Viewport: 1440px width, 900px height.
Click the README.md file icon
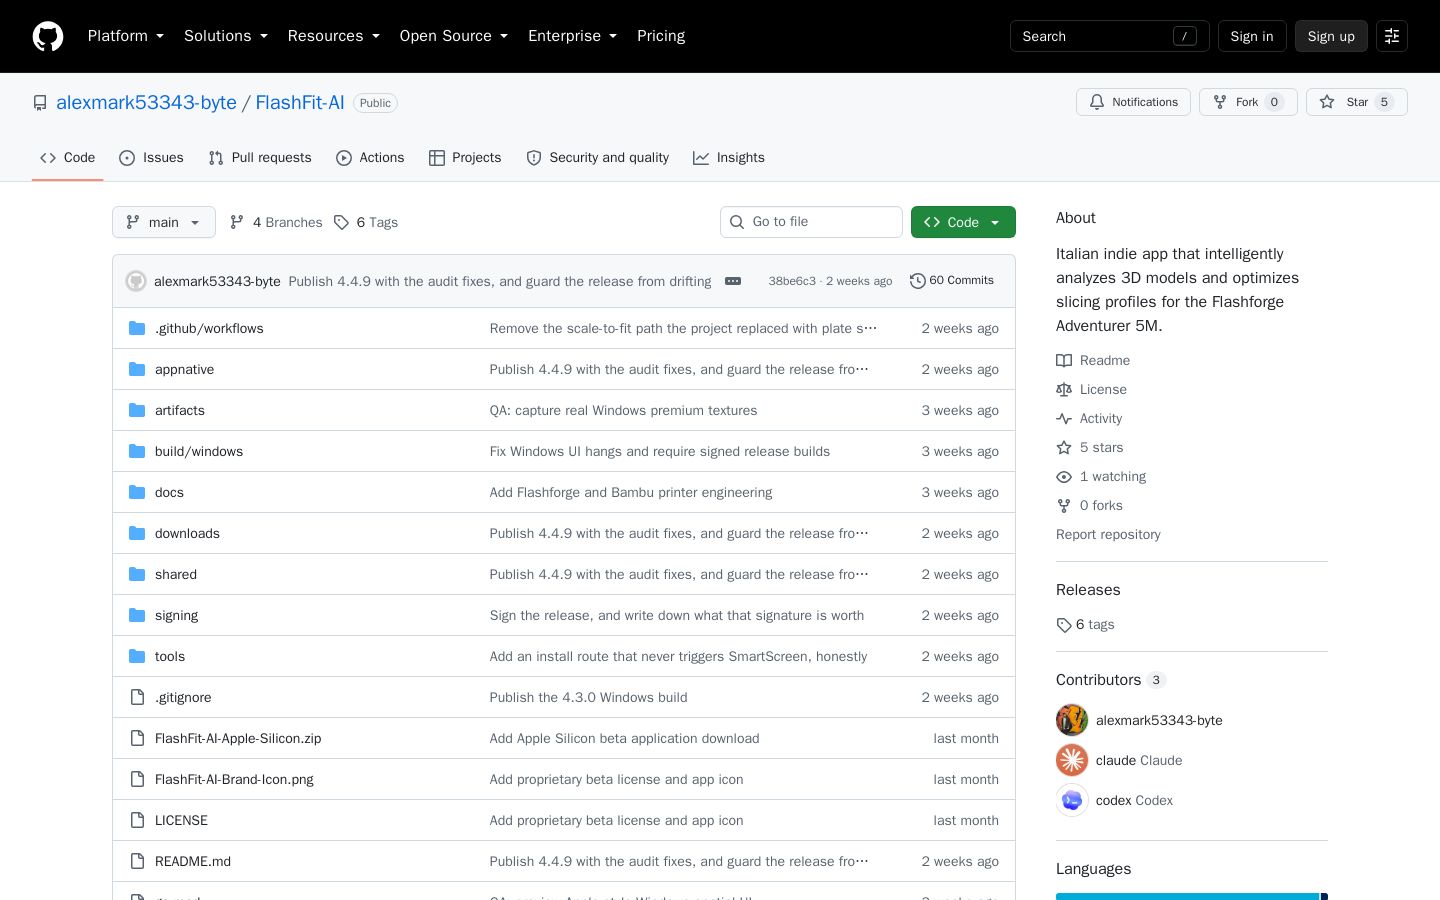pyautogui.click(x=137, y=861)
